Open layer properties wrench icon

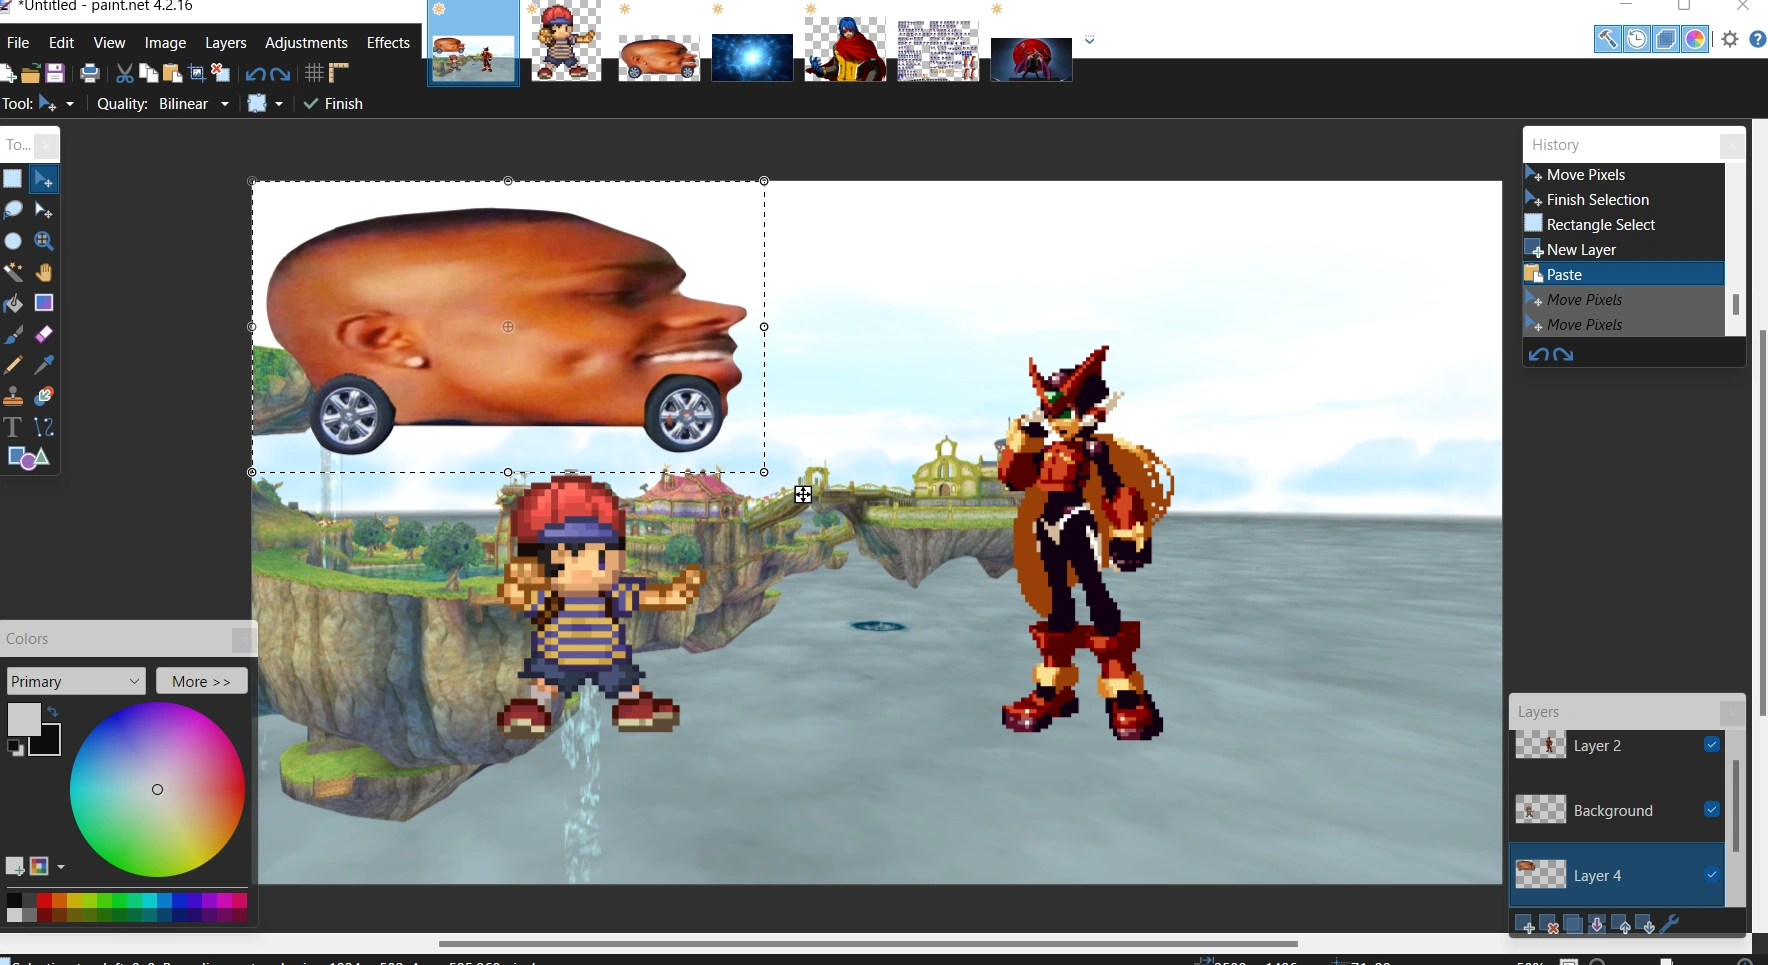coord(1670,925)
